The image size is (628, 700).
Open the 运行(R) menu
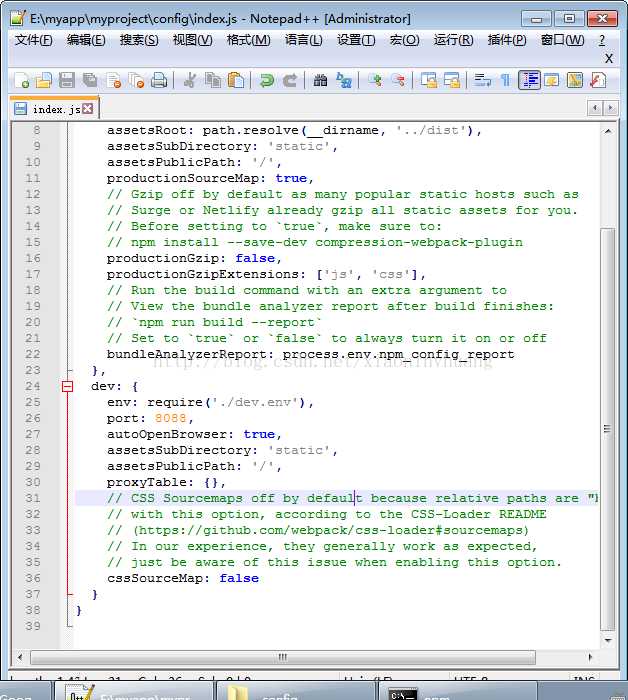[x=453, y=40]
